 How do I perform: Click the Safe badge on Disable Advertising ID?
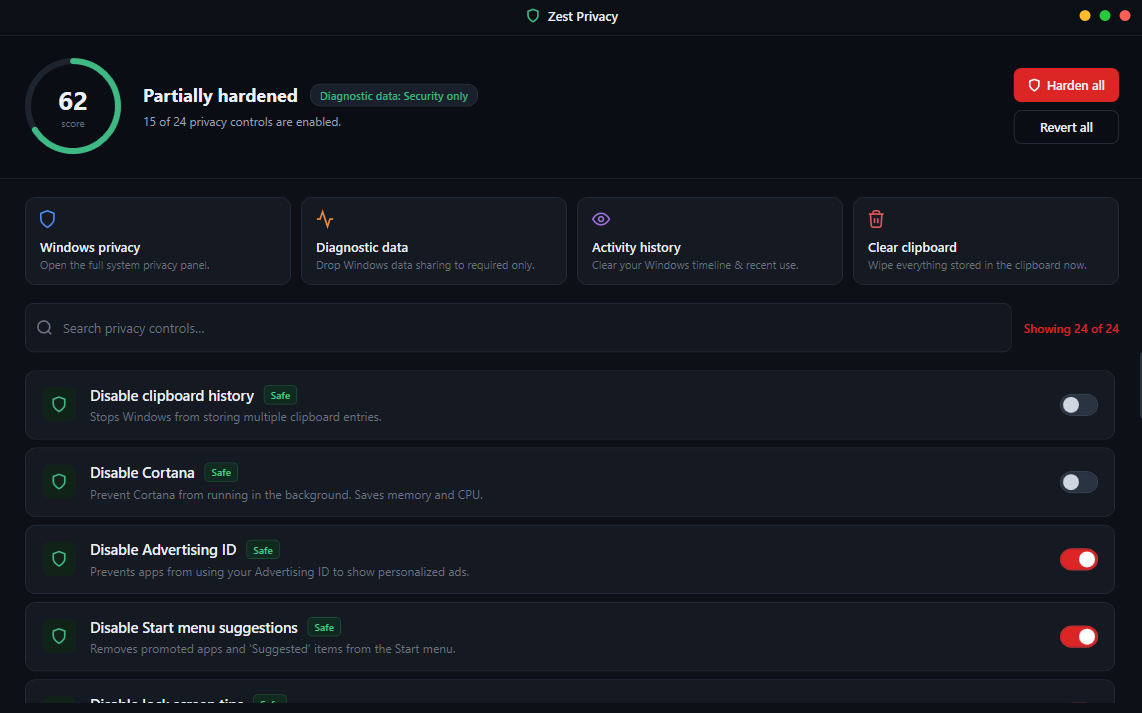[263, 550]
